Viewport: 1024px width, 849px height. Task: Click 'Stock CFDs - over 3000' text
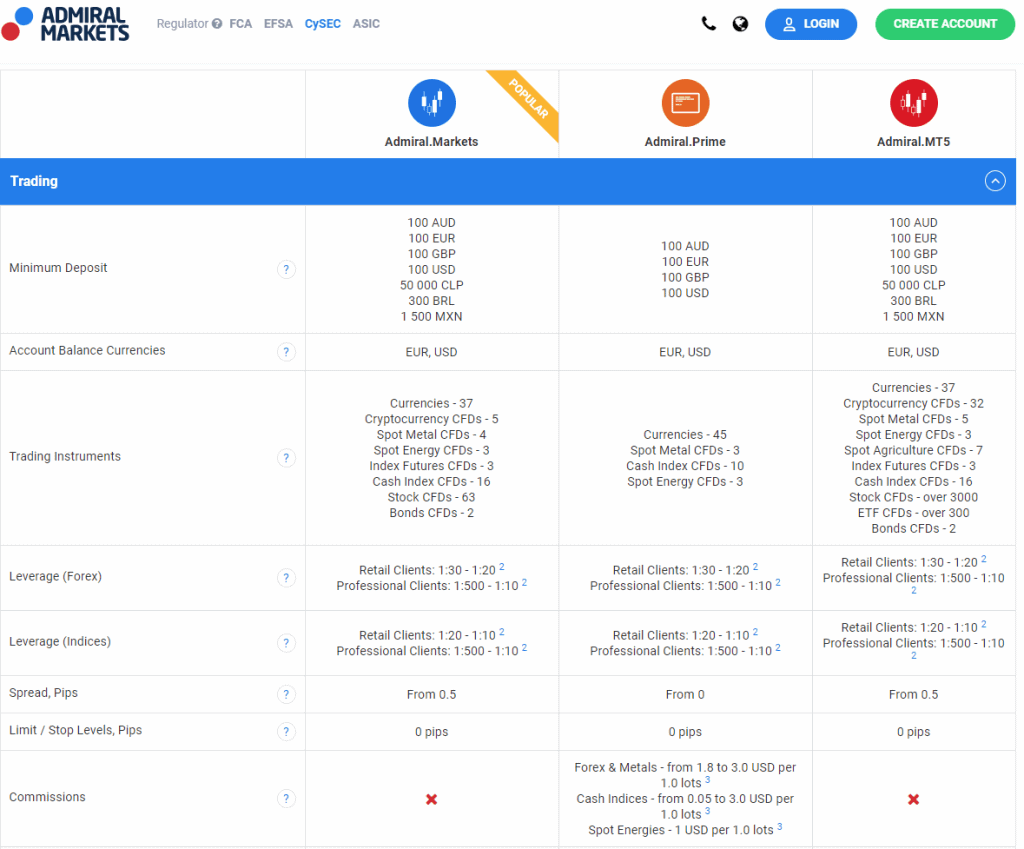(914, 498)
